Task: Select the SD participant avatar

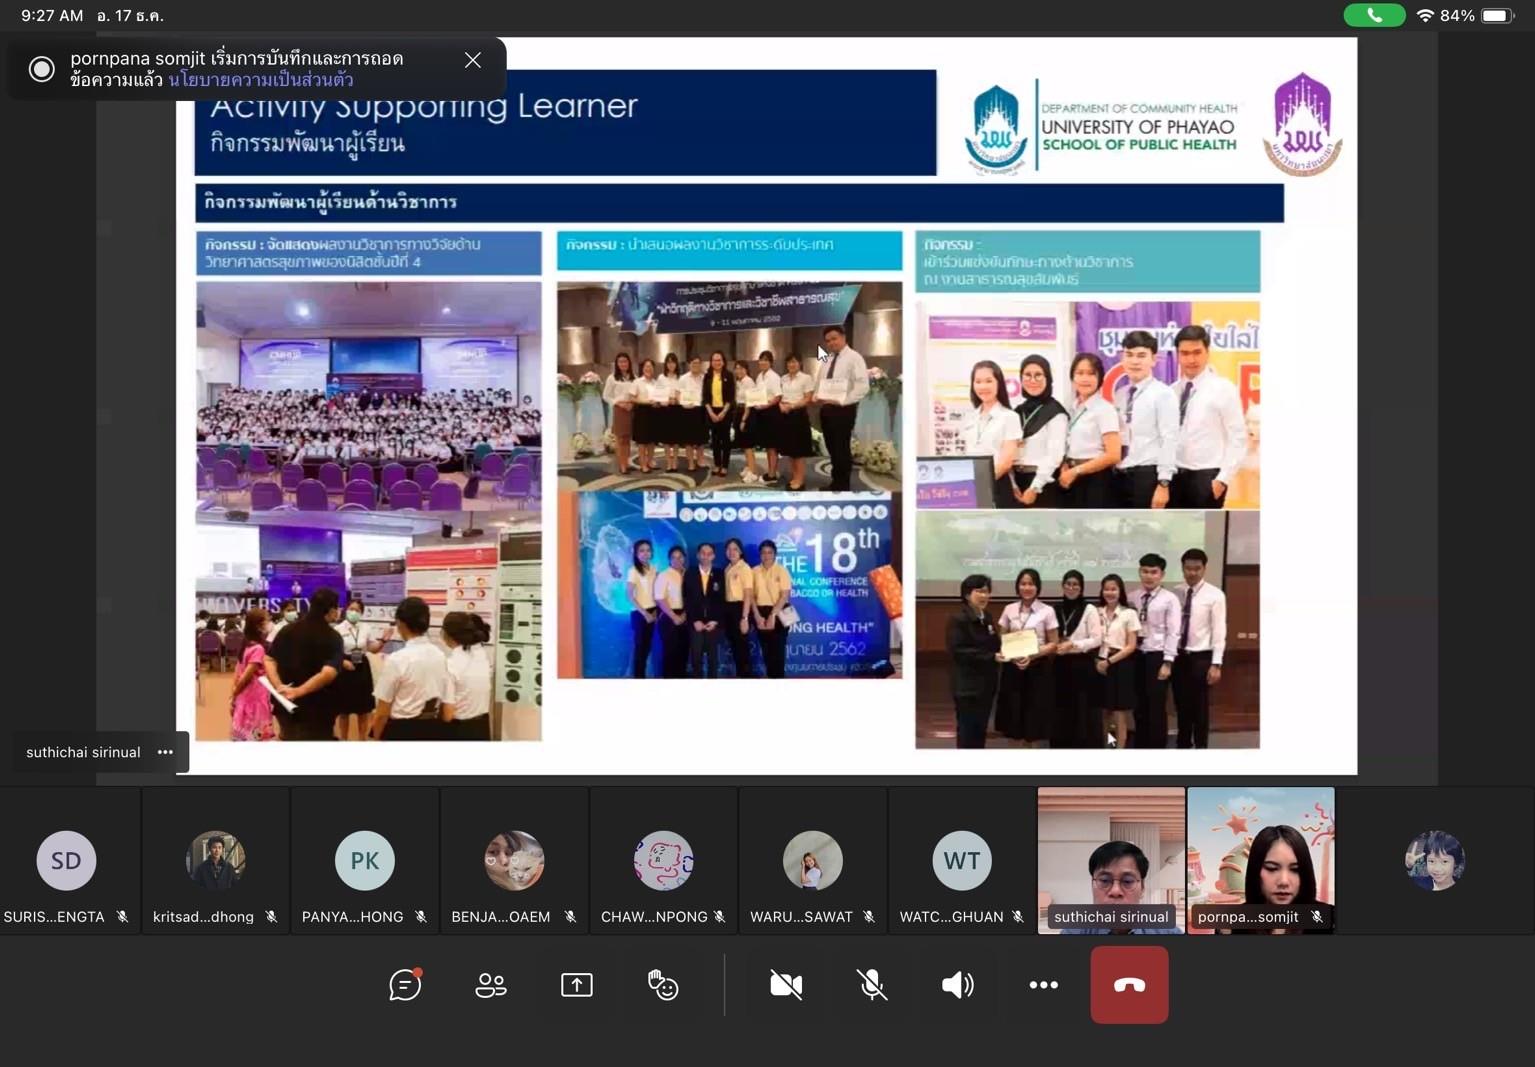Action: click(x=66, y=860)
